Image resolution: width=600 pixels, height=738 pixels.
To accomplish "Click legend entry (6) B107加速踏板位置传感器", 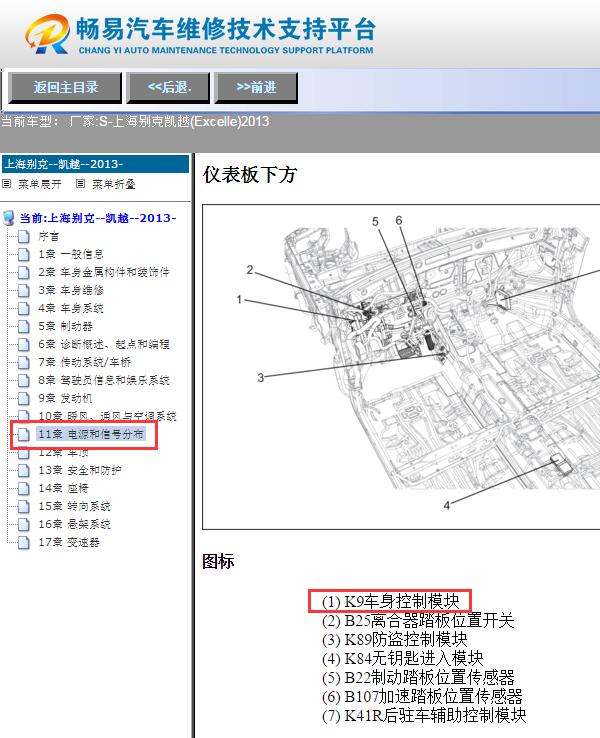I will [422, 696].
